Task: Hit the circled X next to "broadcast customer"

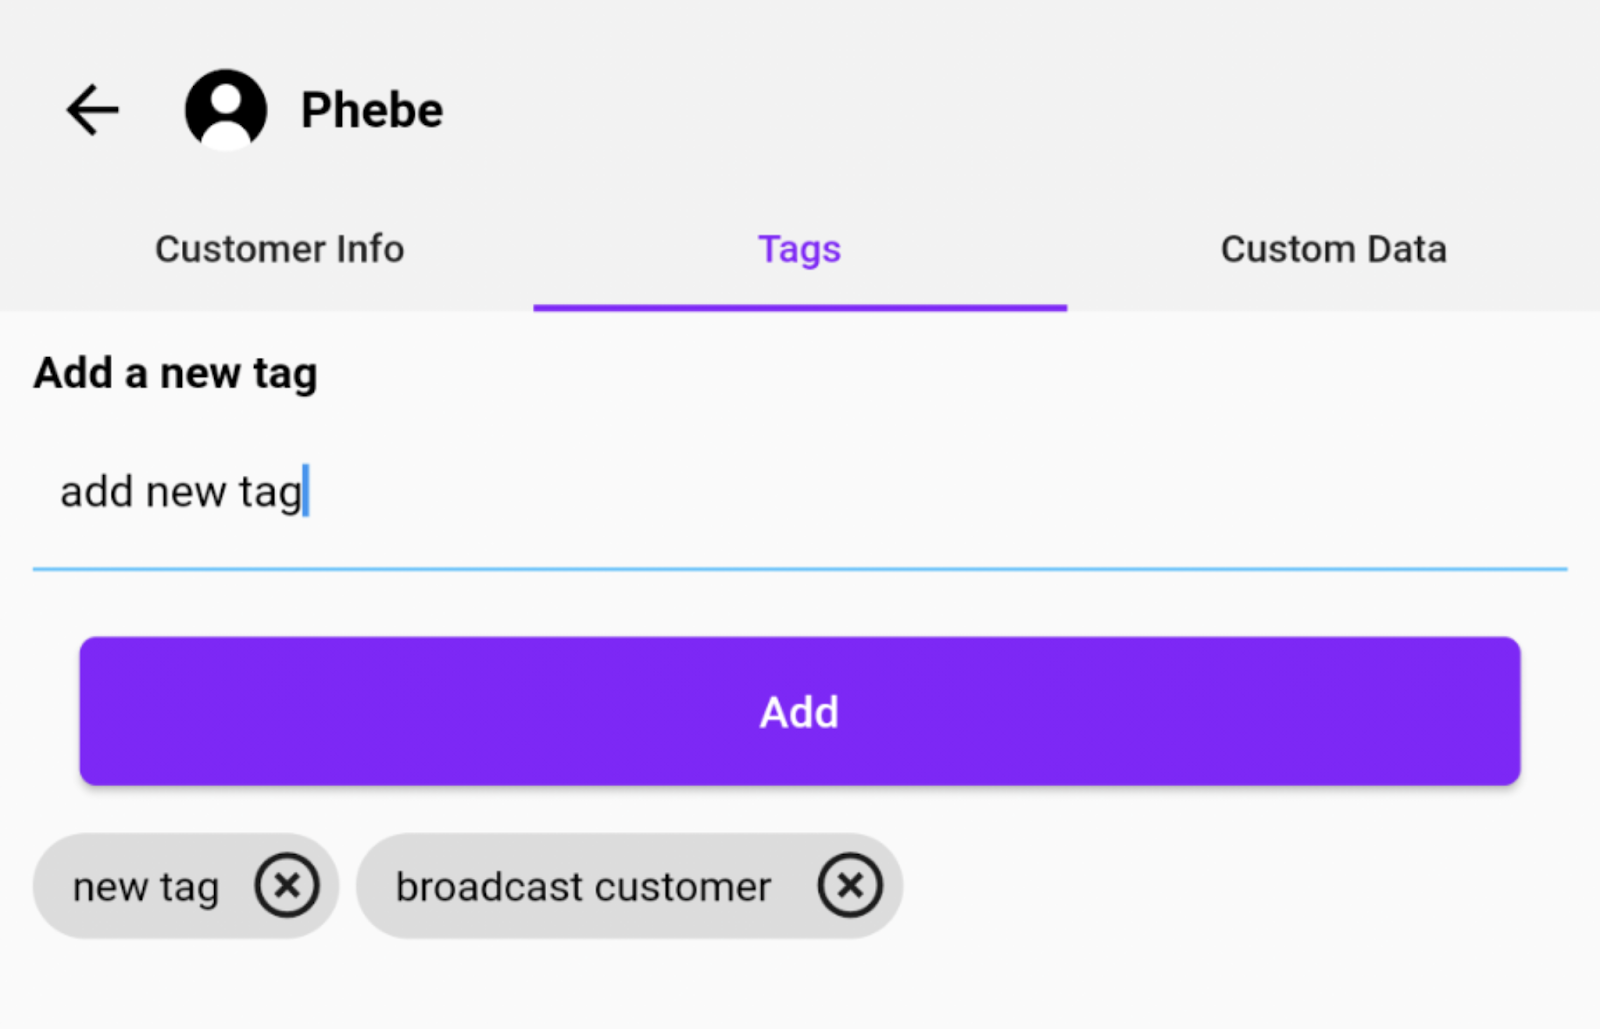Action: (x=850, y=886)
